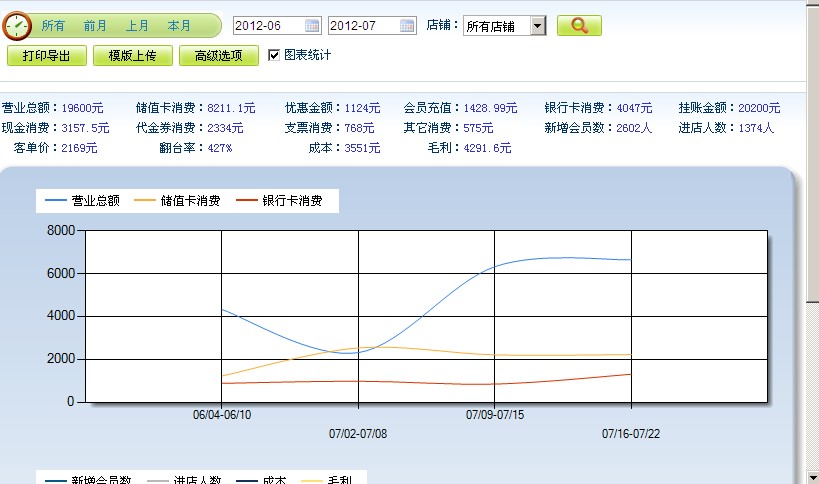The width and height of the screenshot is (819, 484).
Task: Choose the 本月 period filter
Action: pos(179,26)
